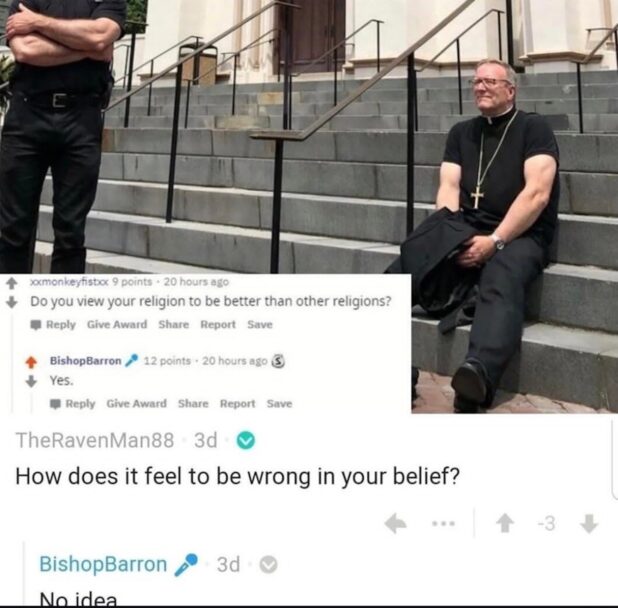Viewport: 618px width, 608px height.
Task: Click Give Award under the xxmonkeyfistxx comment
Action: click(117, 324)
